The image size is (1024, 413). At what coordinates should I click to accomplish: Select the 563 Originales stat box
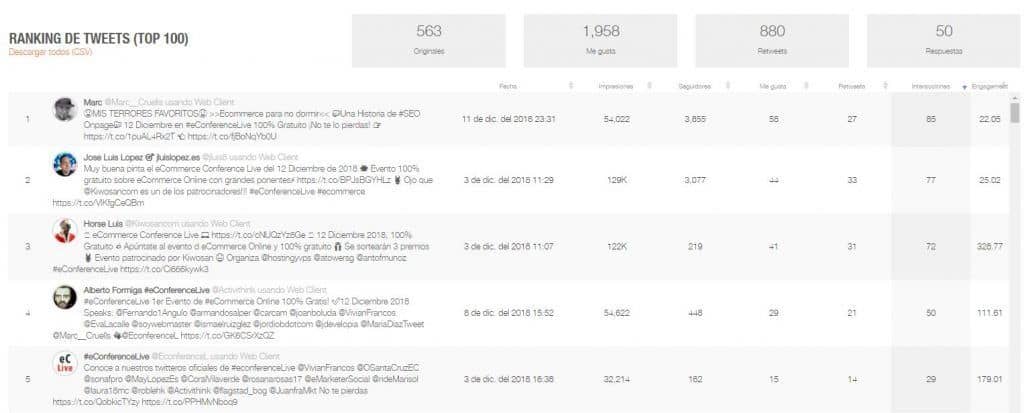click(x=428, y=41)
